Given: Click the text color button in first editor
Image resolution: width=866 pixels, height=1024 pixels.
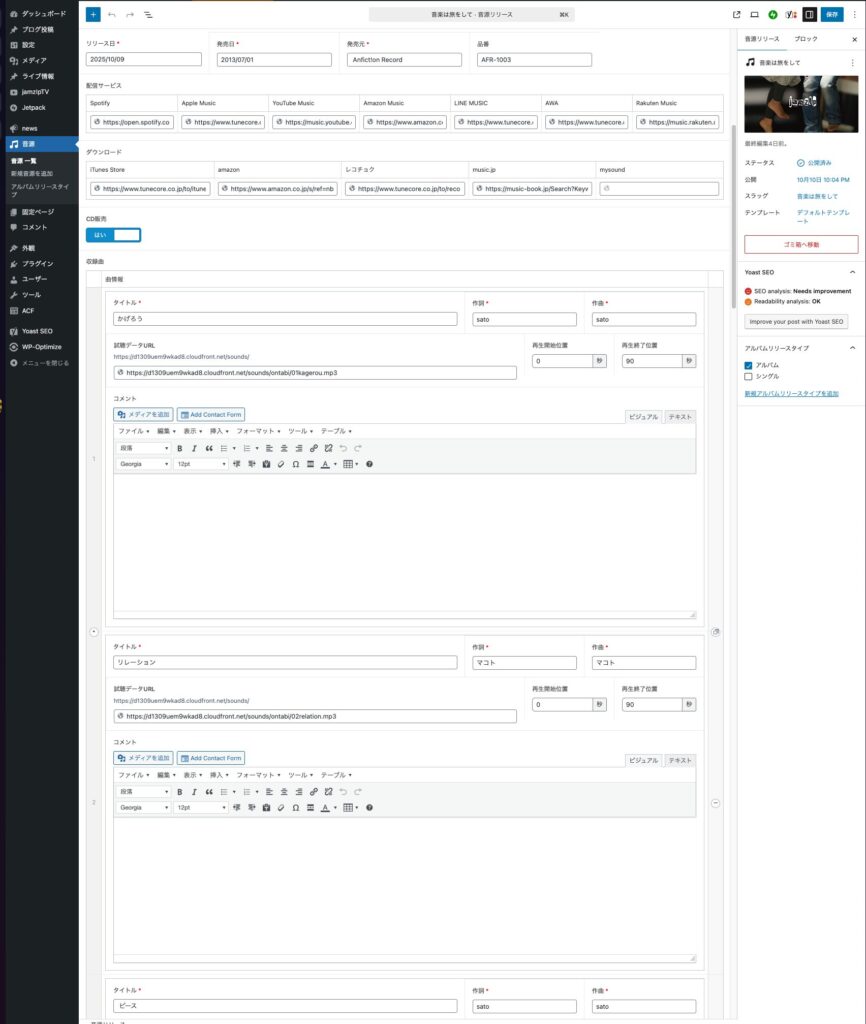Looking at the screenshot, I should pyautogui.click(x=325, y=464).
